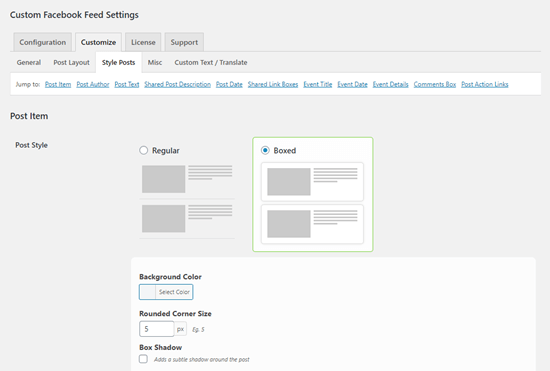Switch to the License tab
This screenshot has width=550, height=371.
[x=143, y=42]
